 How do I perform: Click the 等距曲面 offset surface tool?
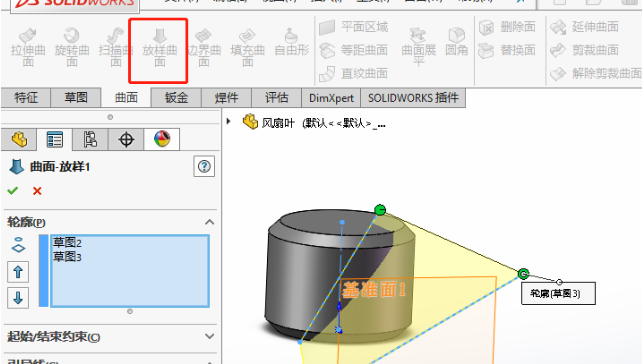tap(353, 50)
